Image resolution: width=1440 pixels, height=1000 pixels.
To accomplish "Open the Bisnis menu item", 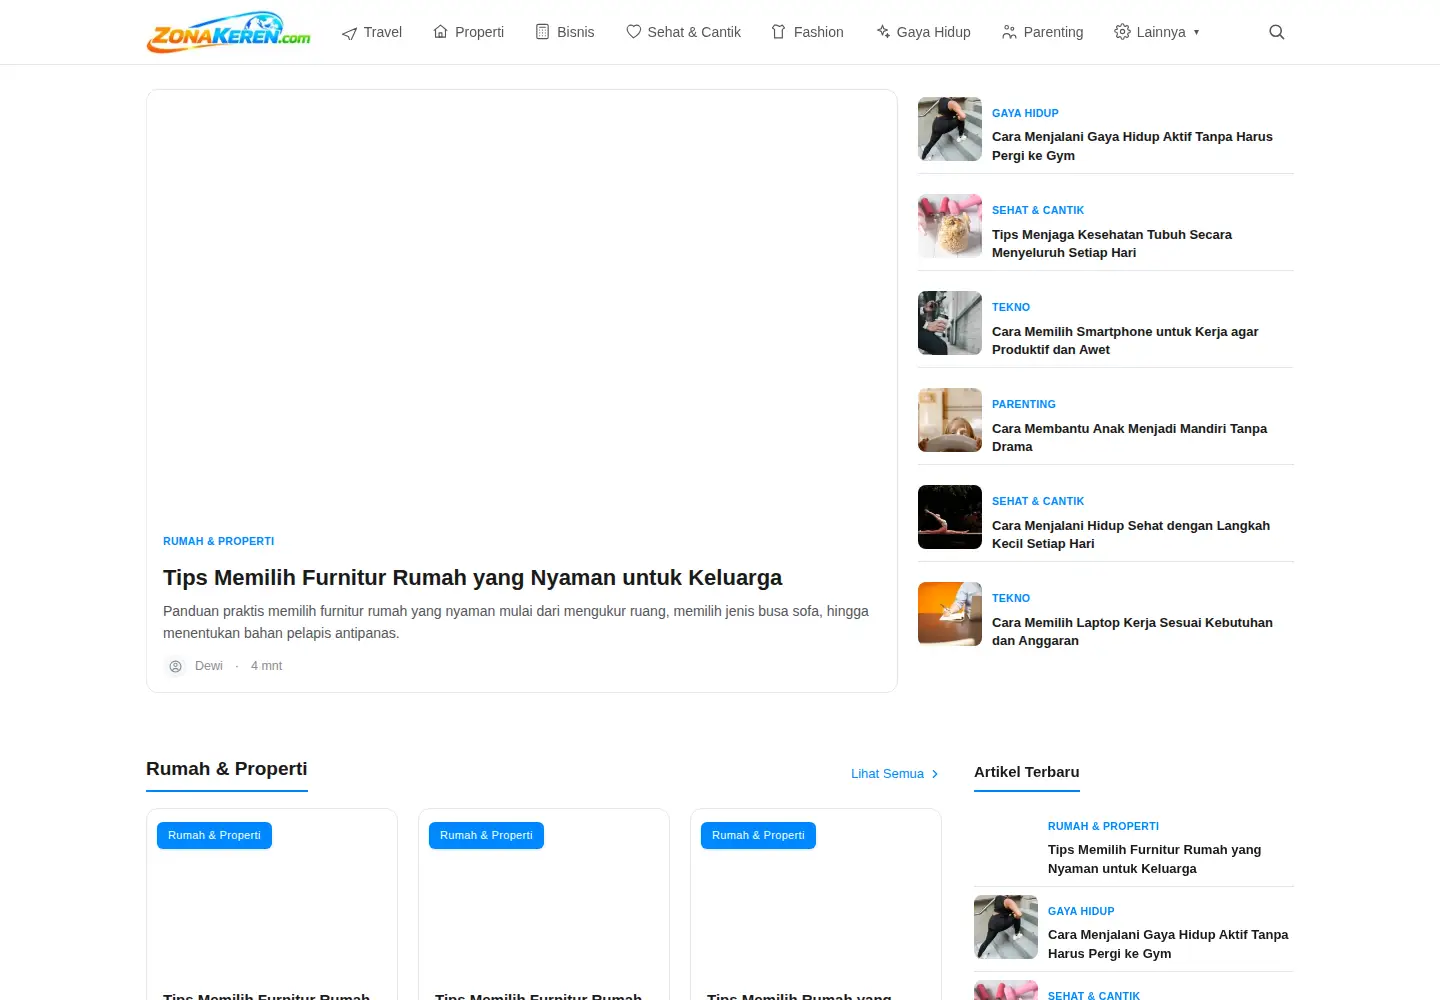I will (x=565, y=32).
